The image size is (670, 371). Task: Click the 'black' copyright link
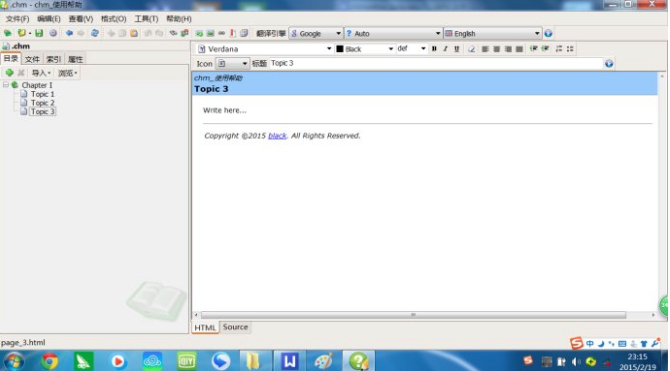click(277, 135)
